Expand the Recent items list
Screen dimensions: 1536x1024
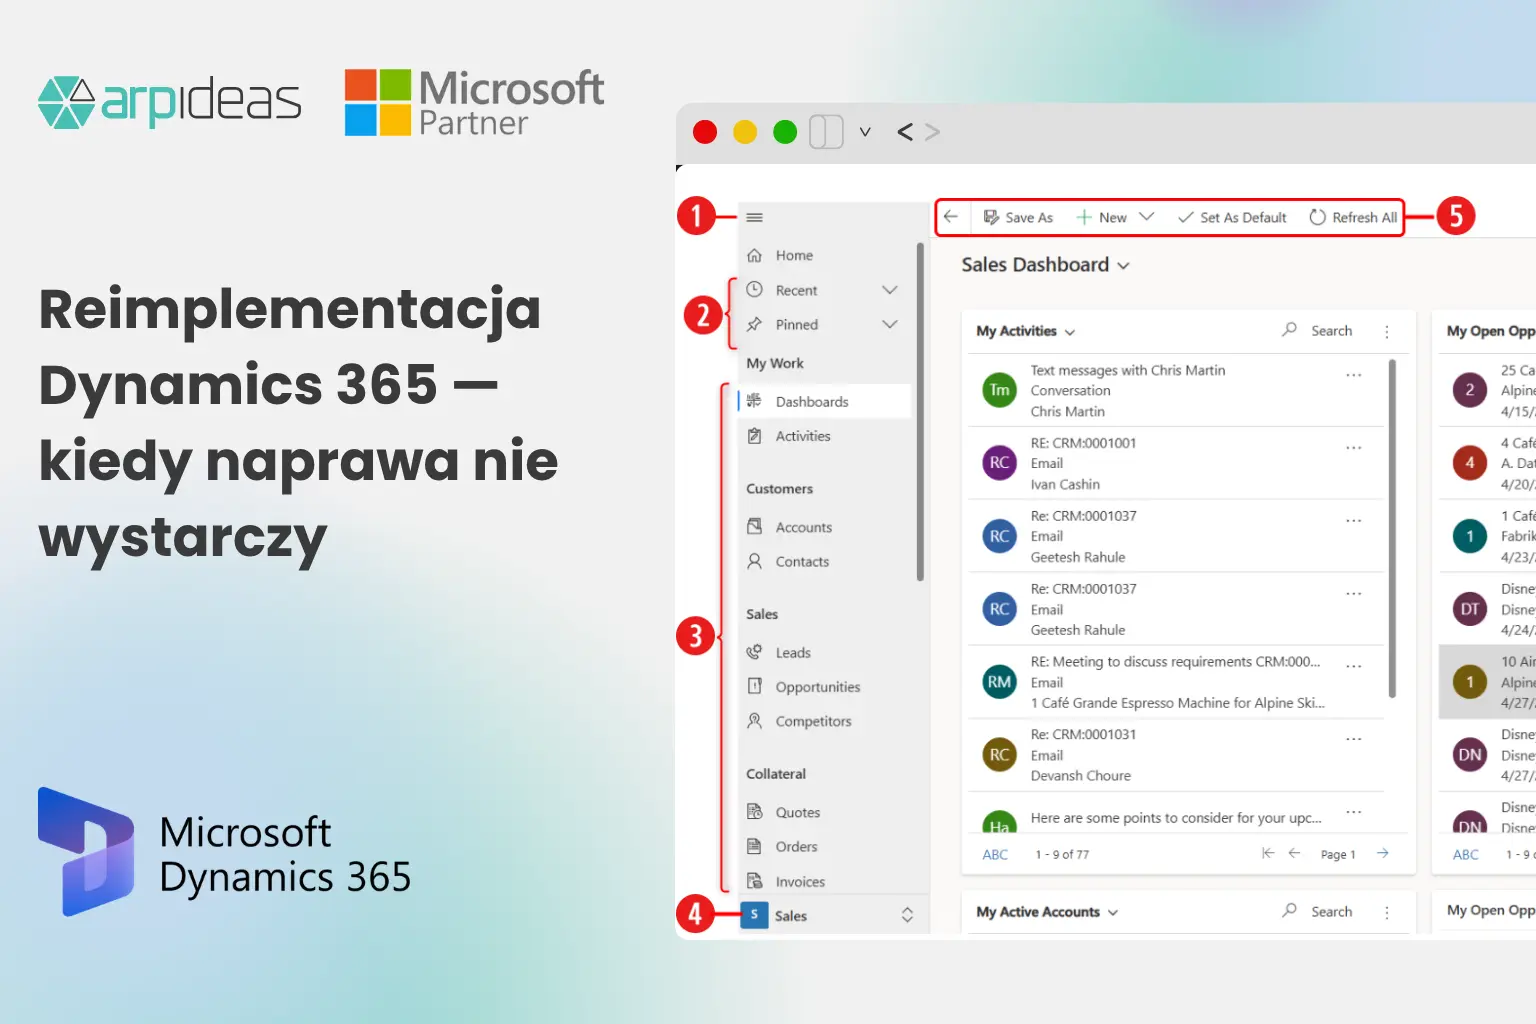click(889, 289)
